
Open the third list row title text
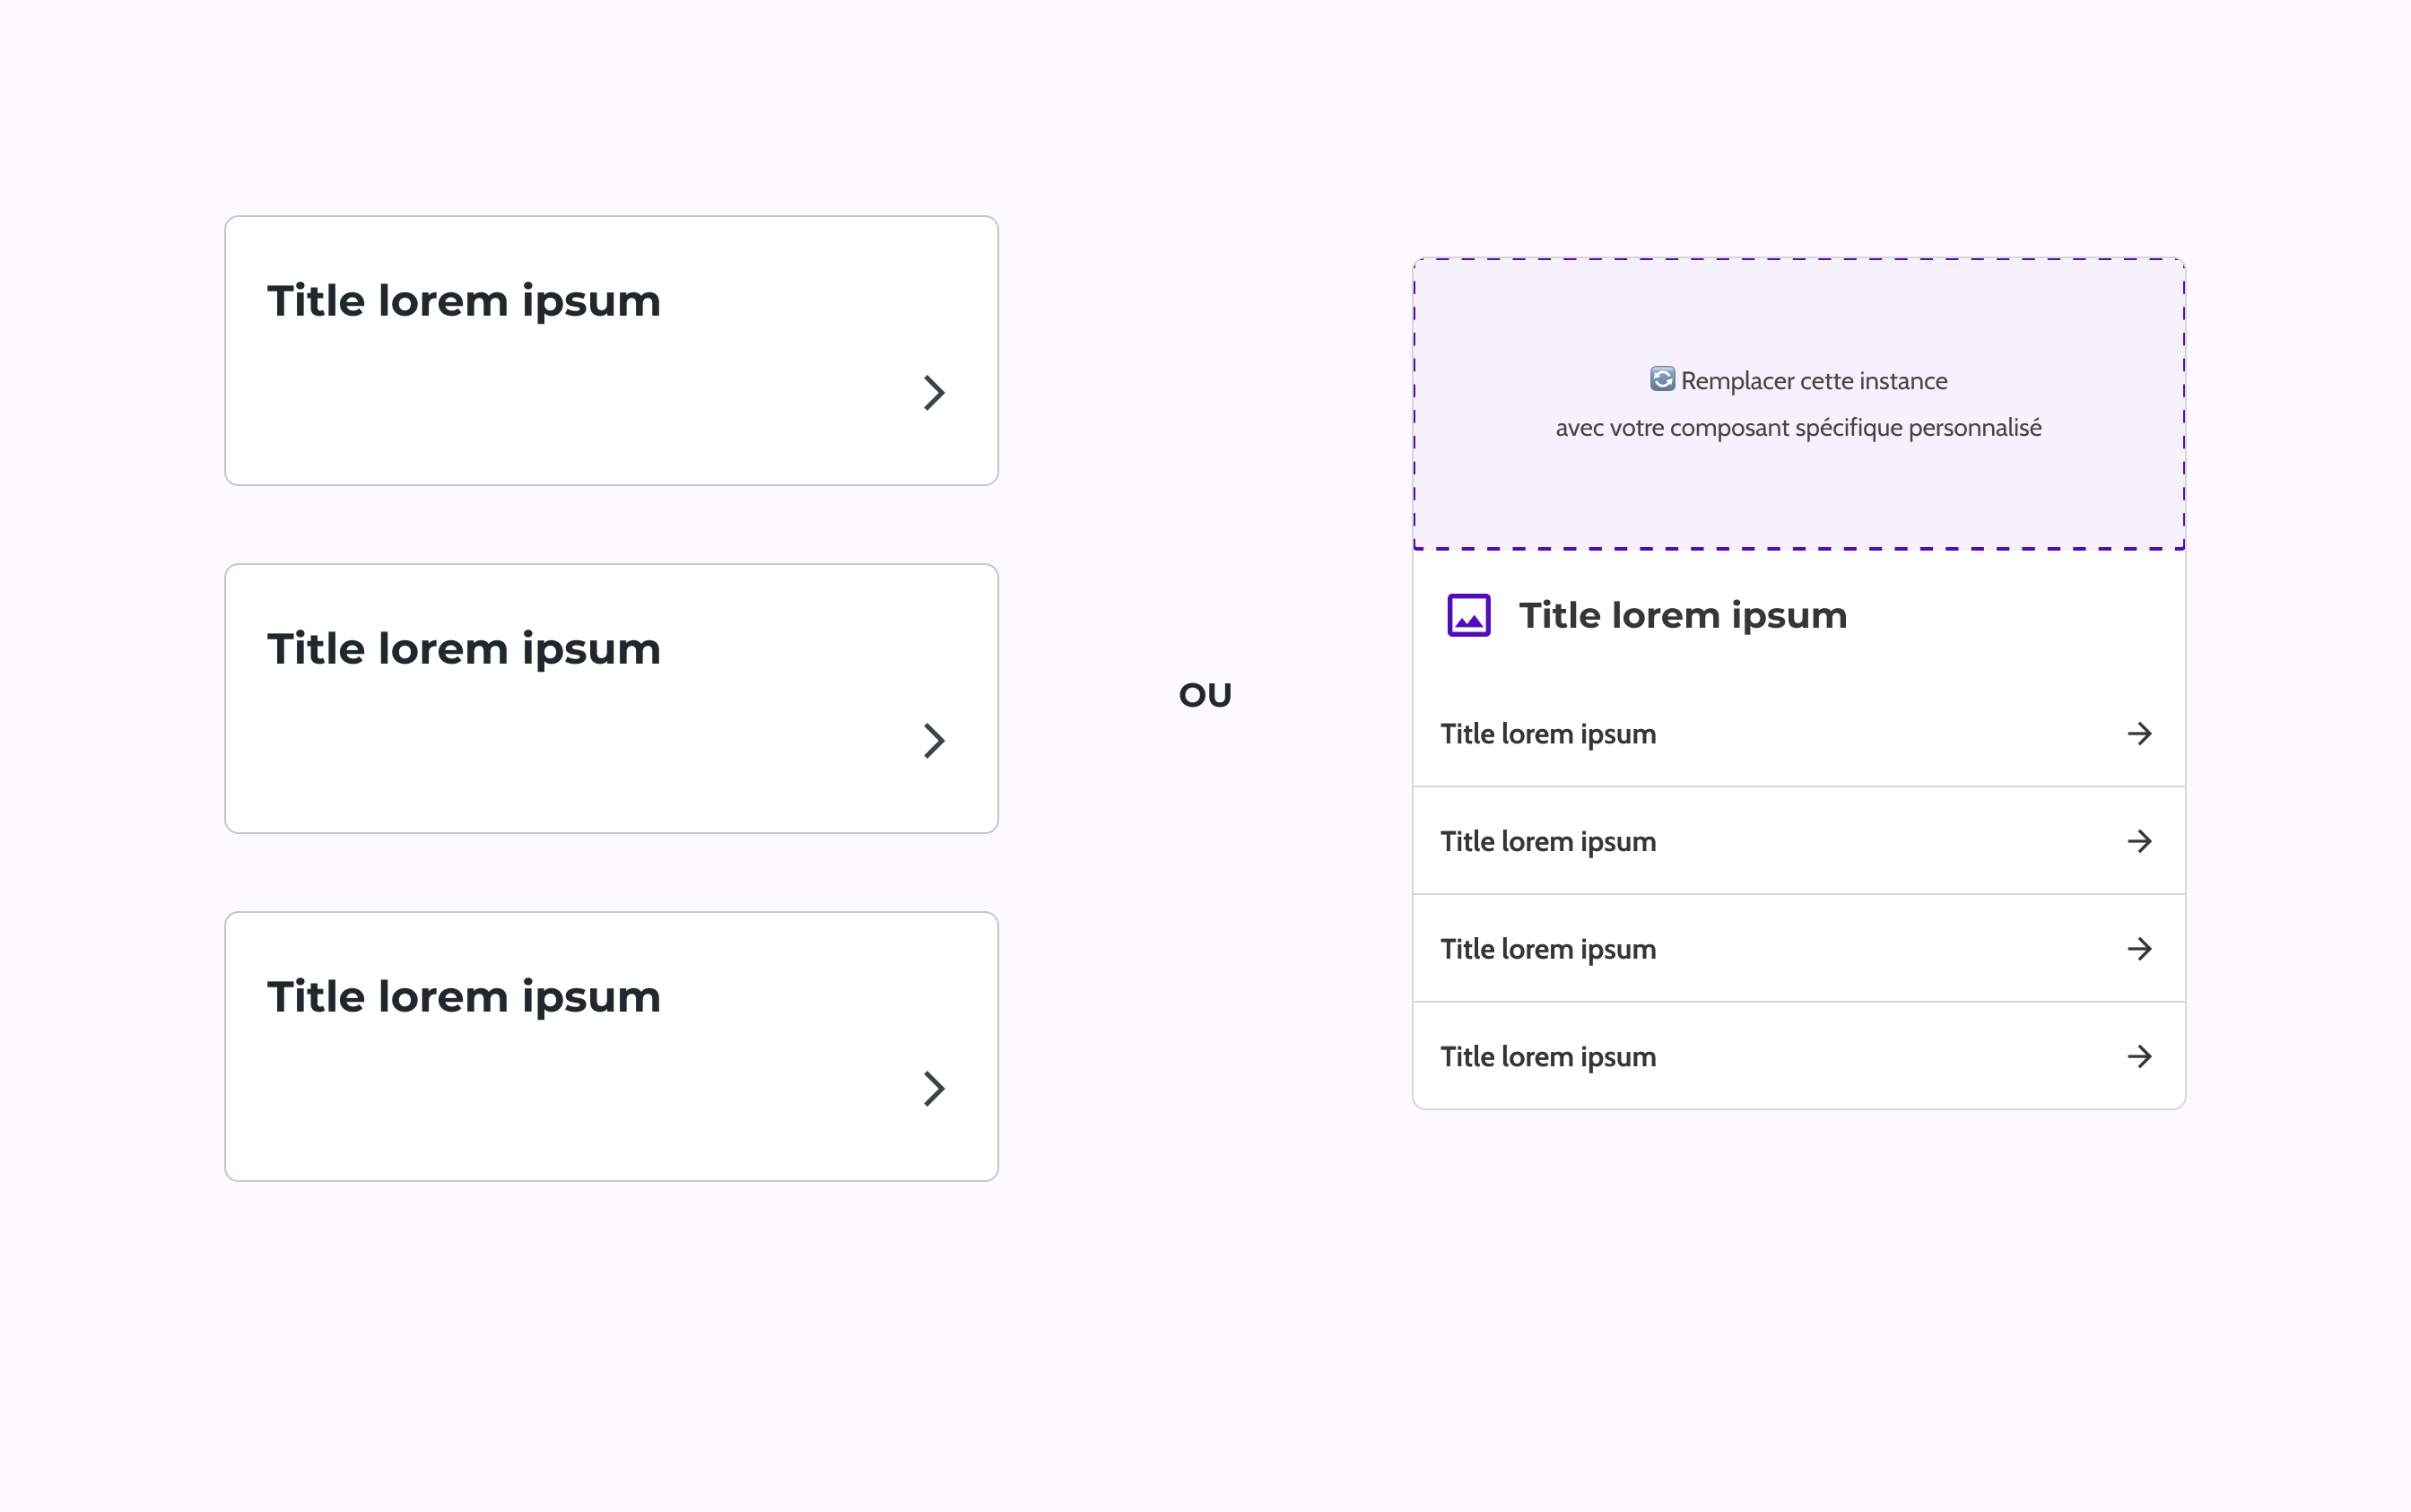1548,950
